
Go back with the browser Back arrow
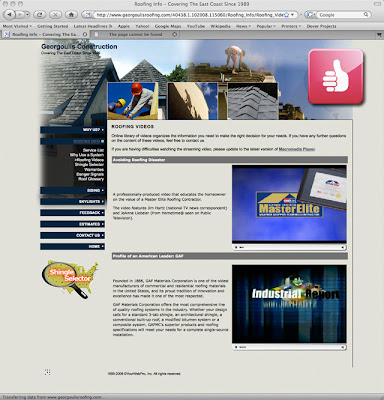coord(9,15)
